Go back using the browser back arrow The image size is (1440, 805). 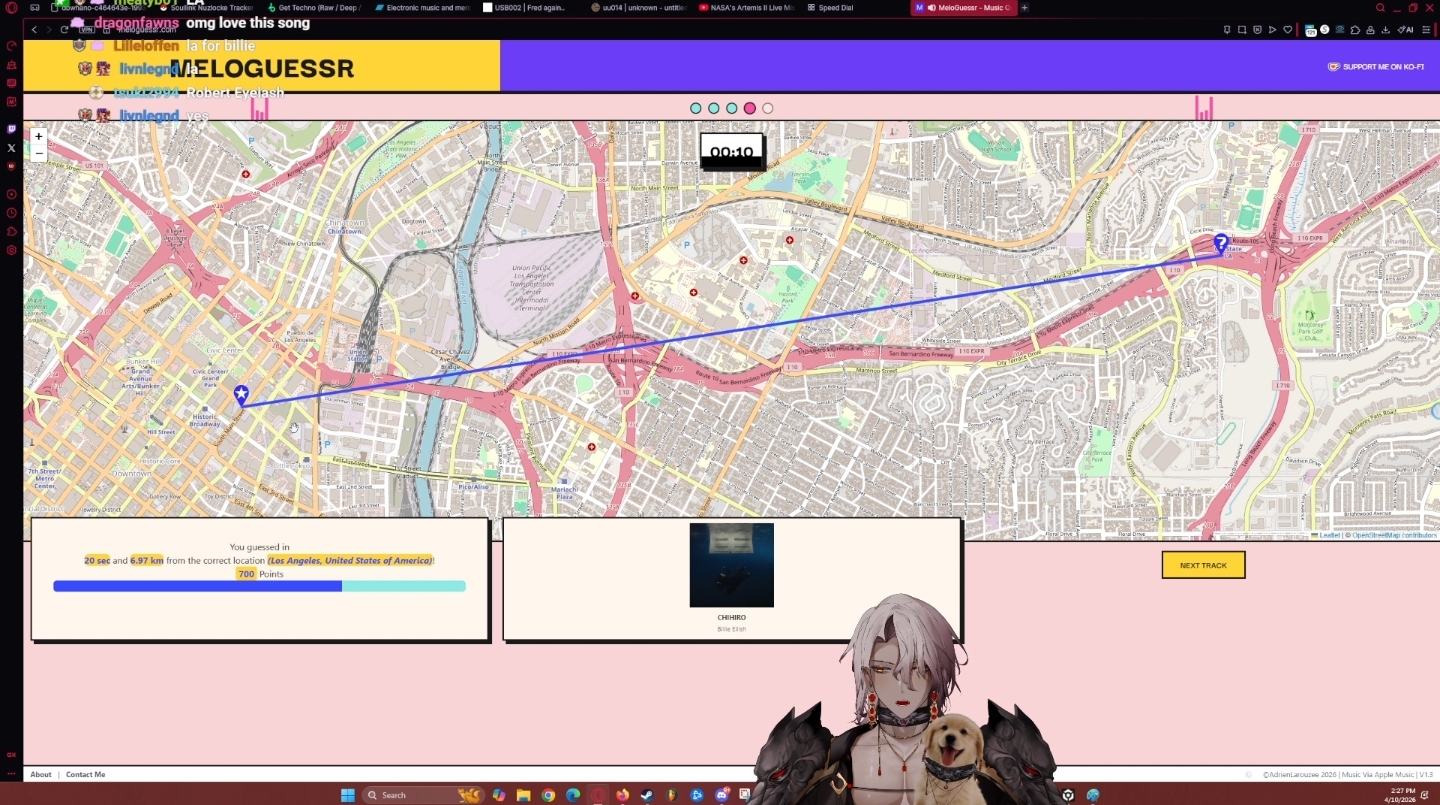click(x=34, y=30)
